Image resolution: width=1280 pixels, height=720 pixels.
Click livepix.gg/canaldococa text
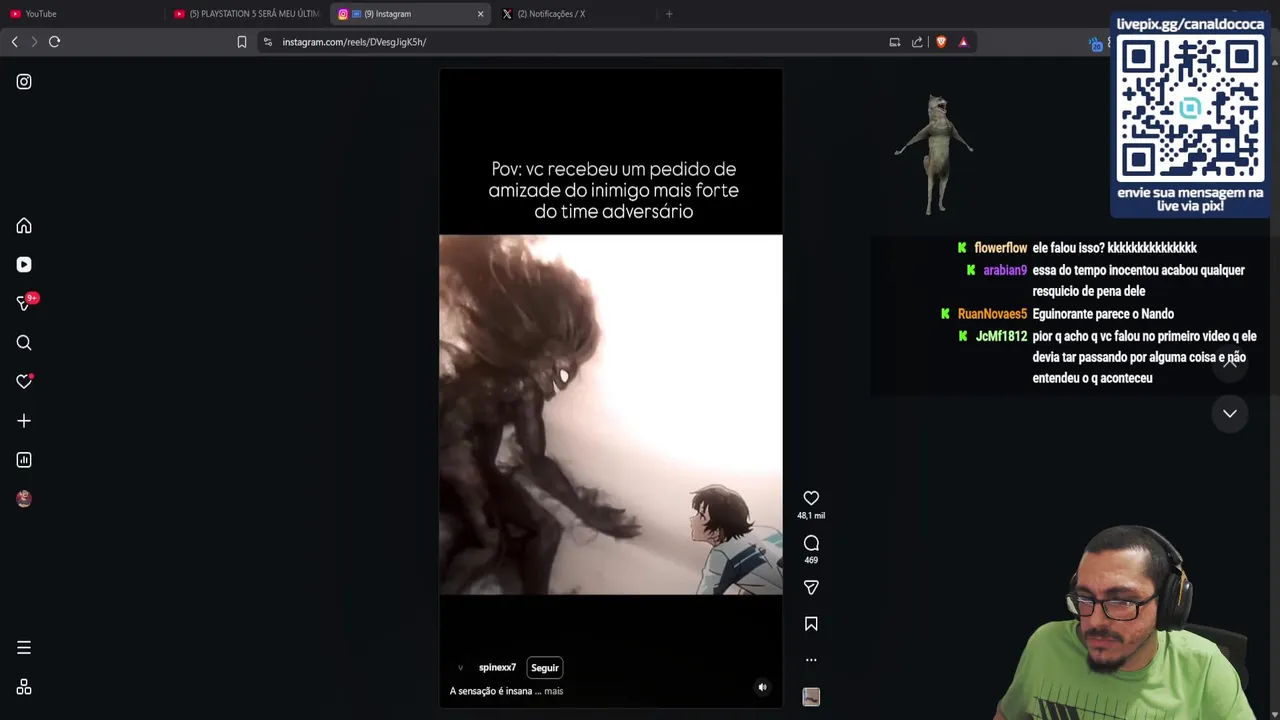[1190, 24]
